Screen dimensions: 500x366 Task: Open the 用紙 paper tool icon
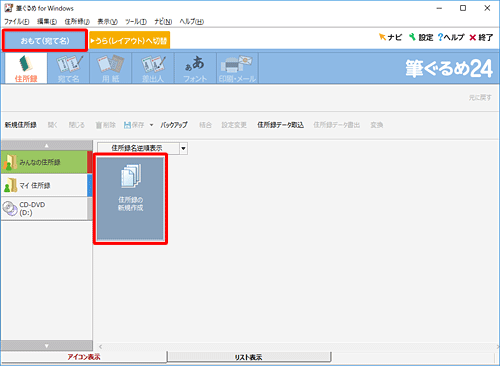point(111,68)
